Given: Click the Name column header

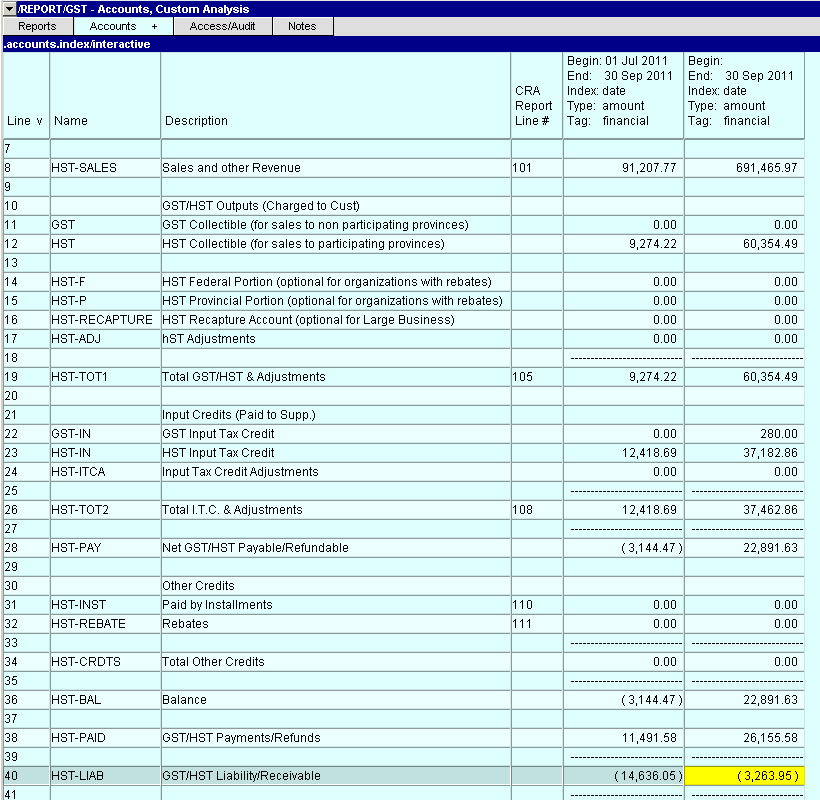Looking at the screenshot, I should [x=71, y=121].
